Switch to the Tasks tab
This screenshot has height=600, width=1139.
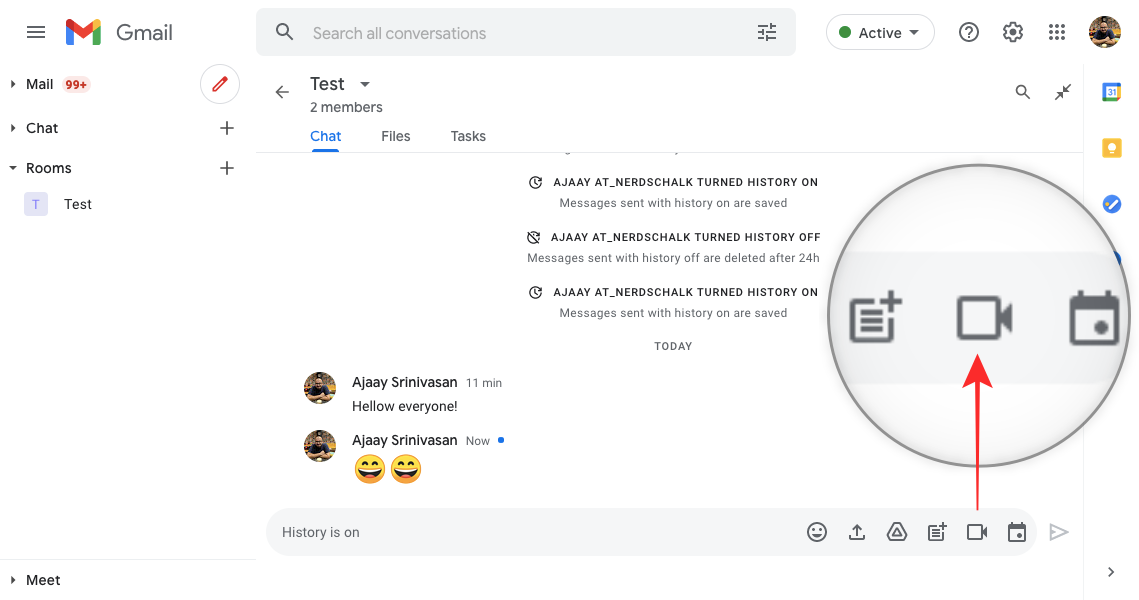click(x=468, y=136)
